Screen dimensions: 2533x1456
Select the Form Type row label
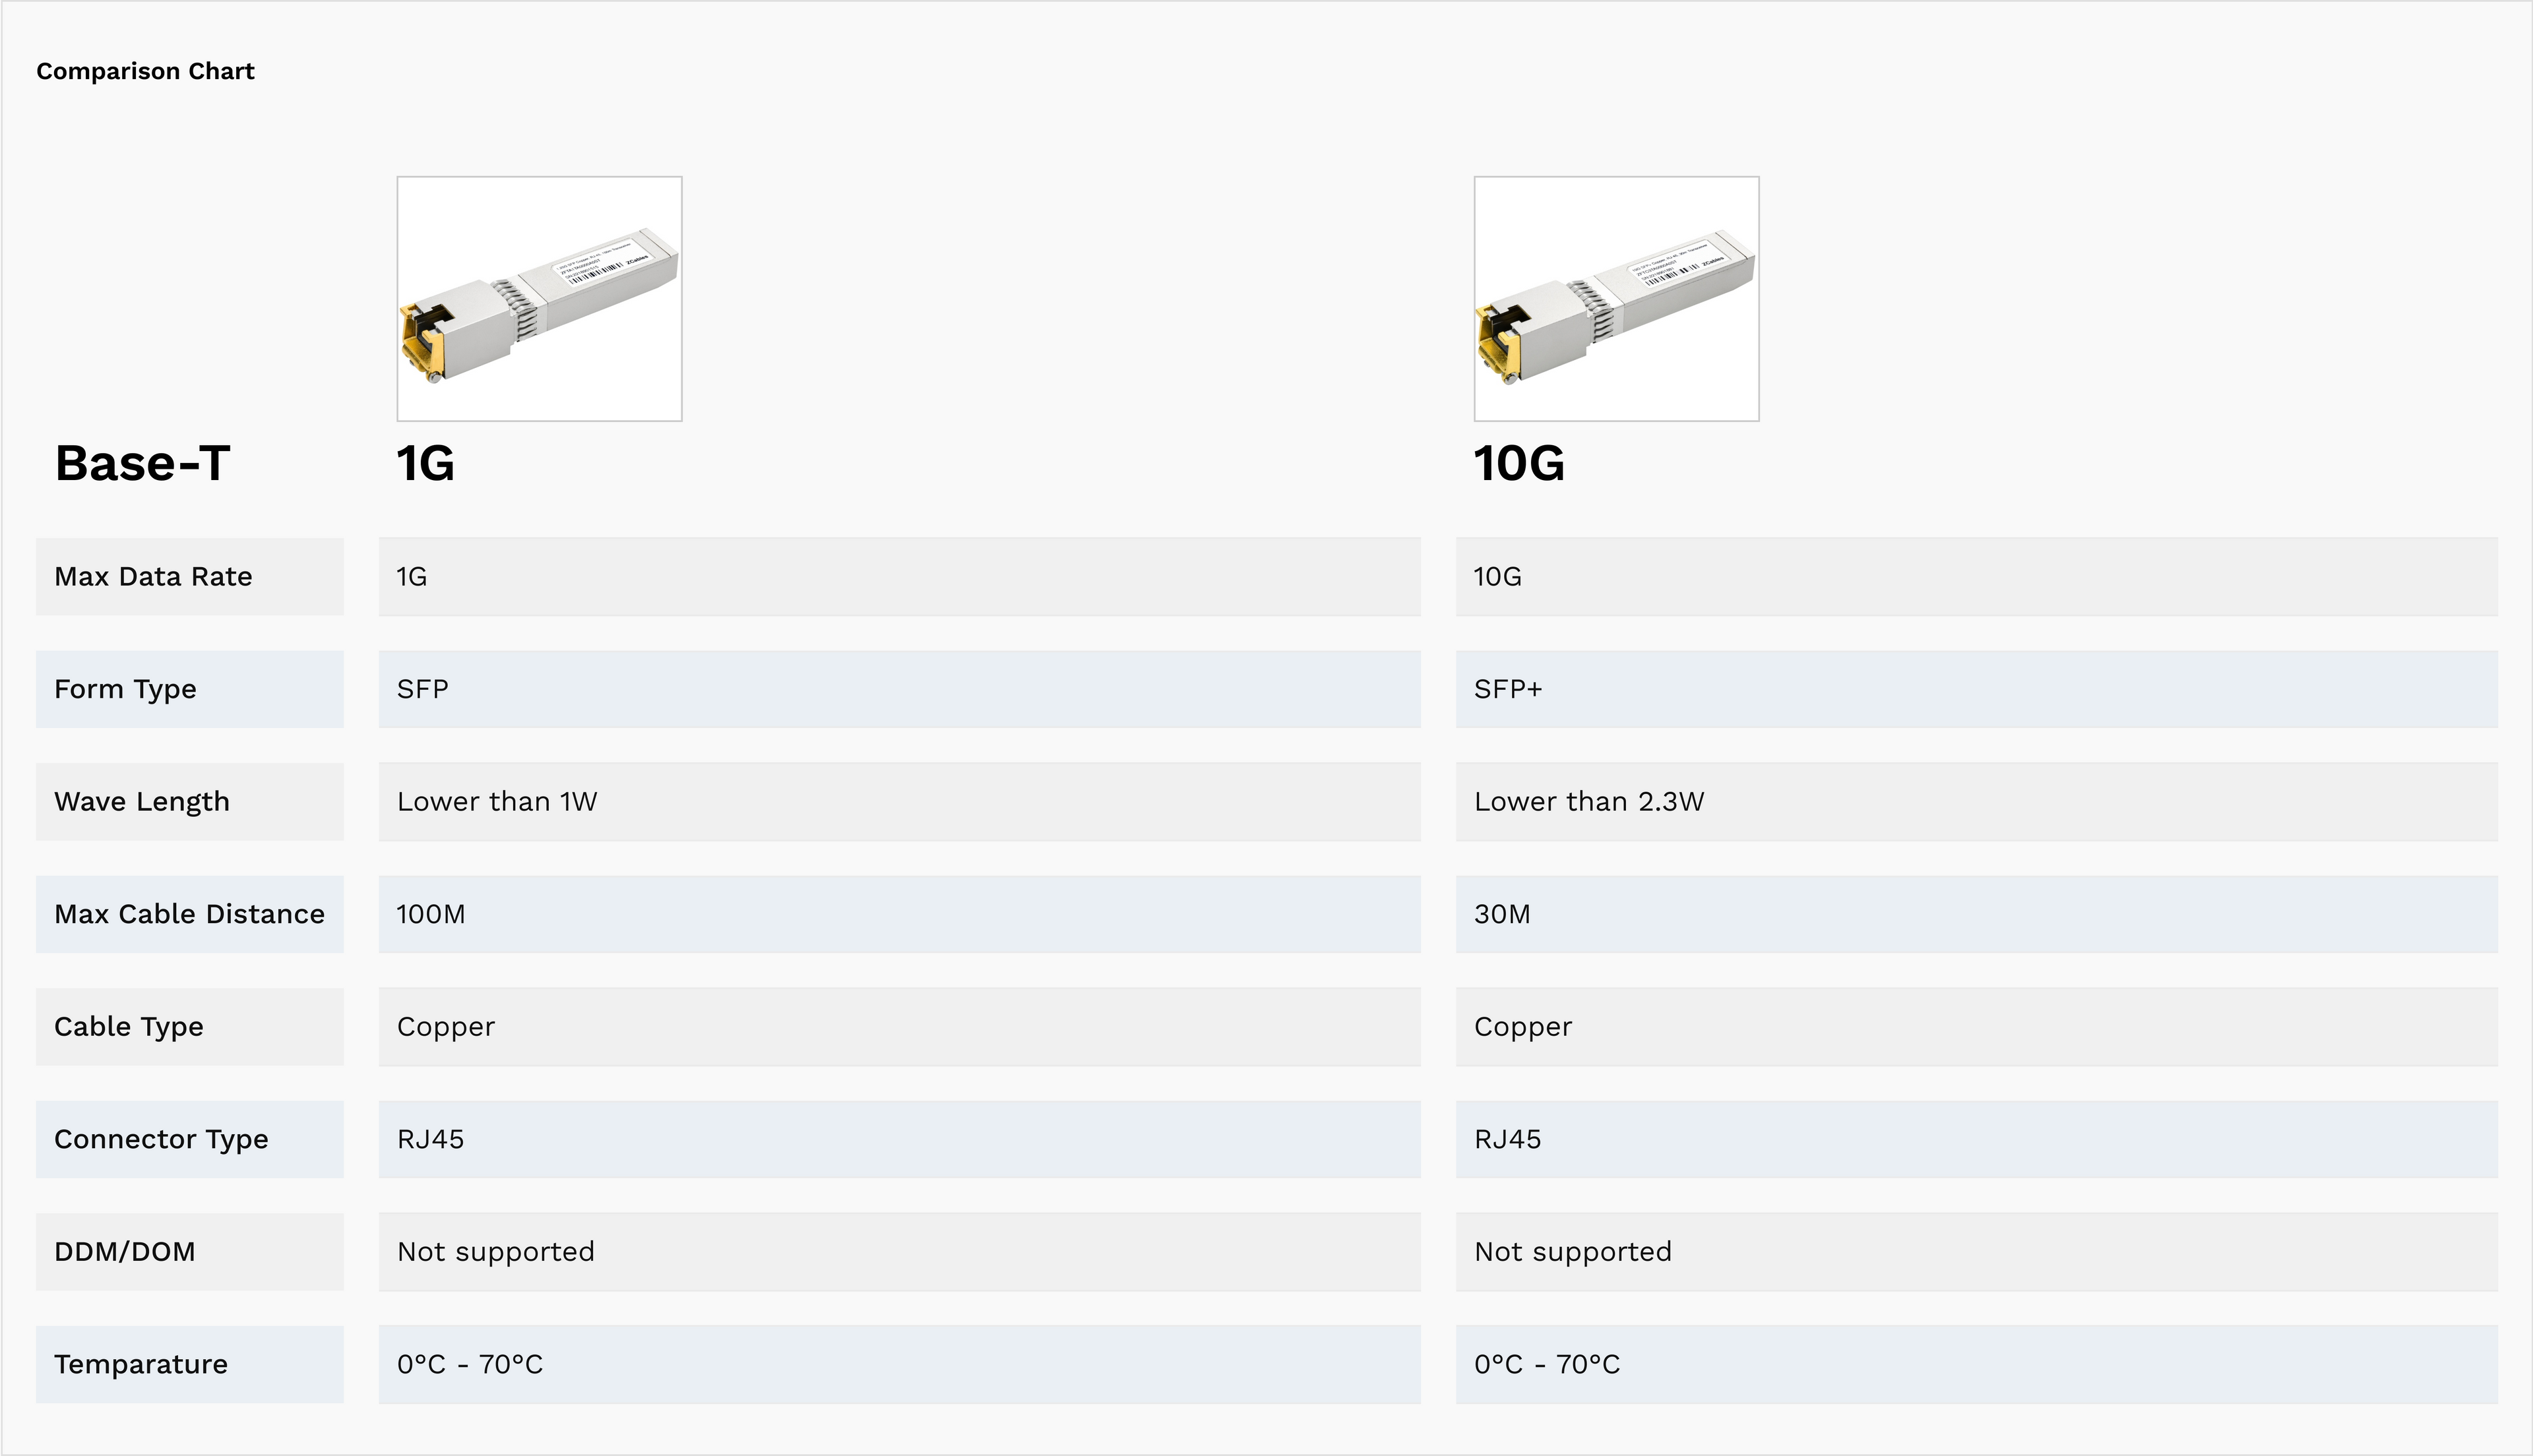pyautogui.click(x=125, y=690)
